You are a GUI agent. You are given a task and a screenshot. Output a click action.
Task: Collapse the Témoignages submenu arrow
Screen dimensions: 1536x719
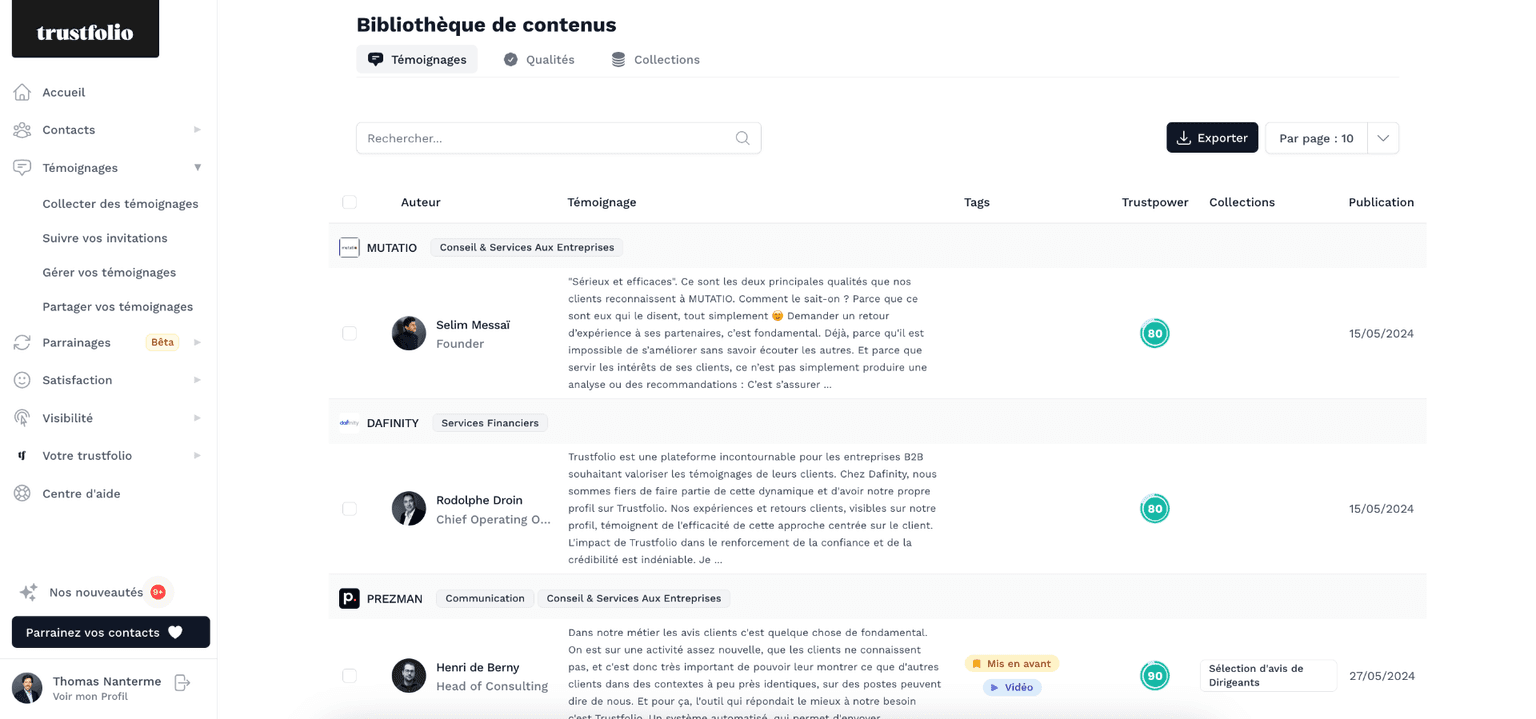click(x=197, y=168)
